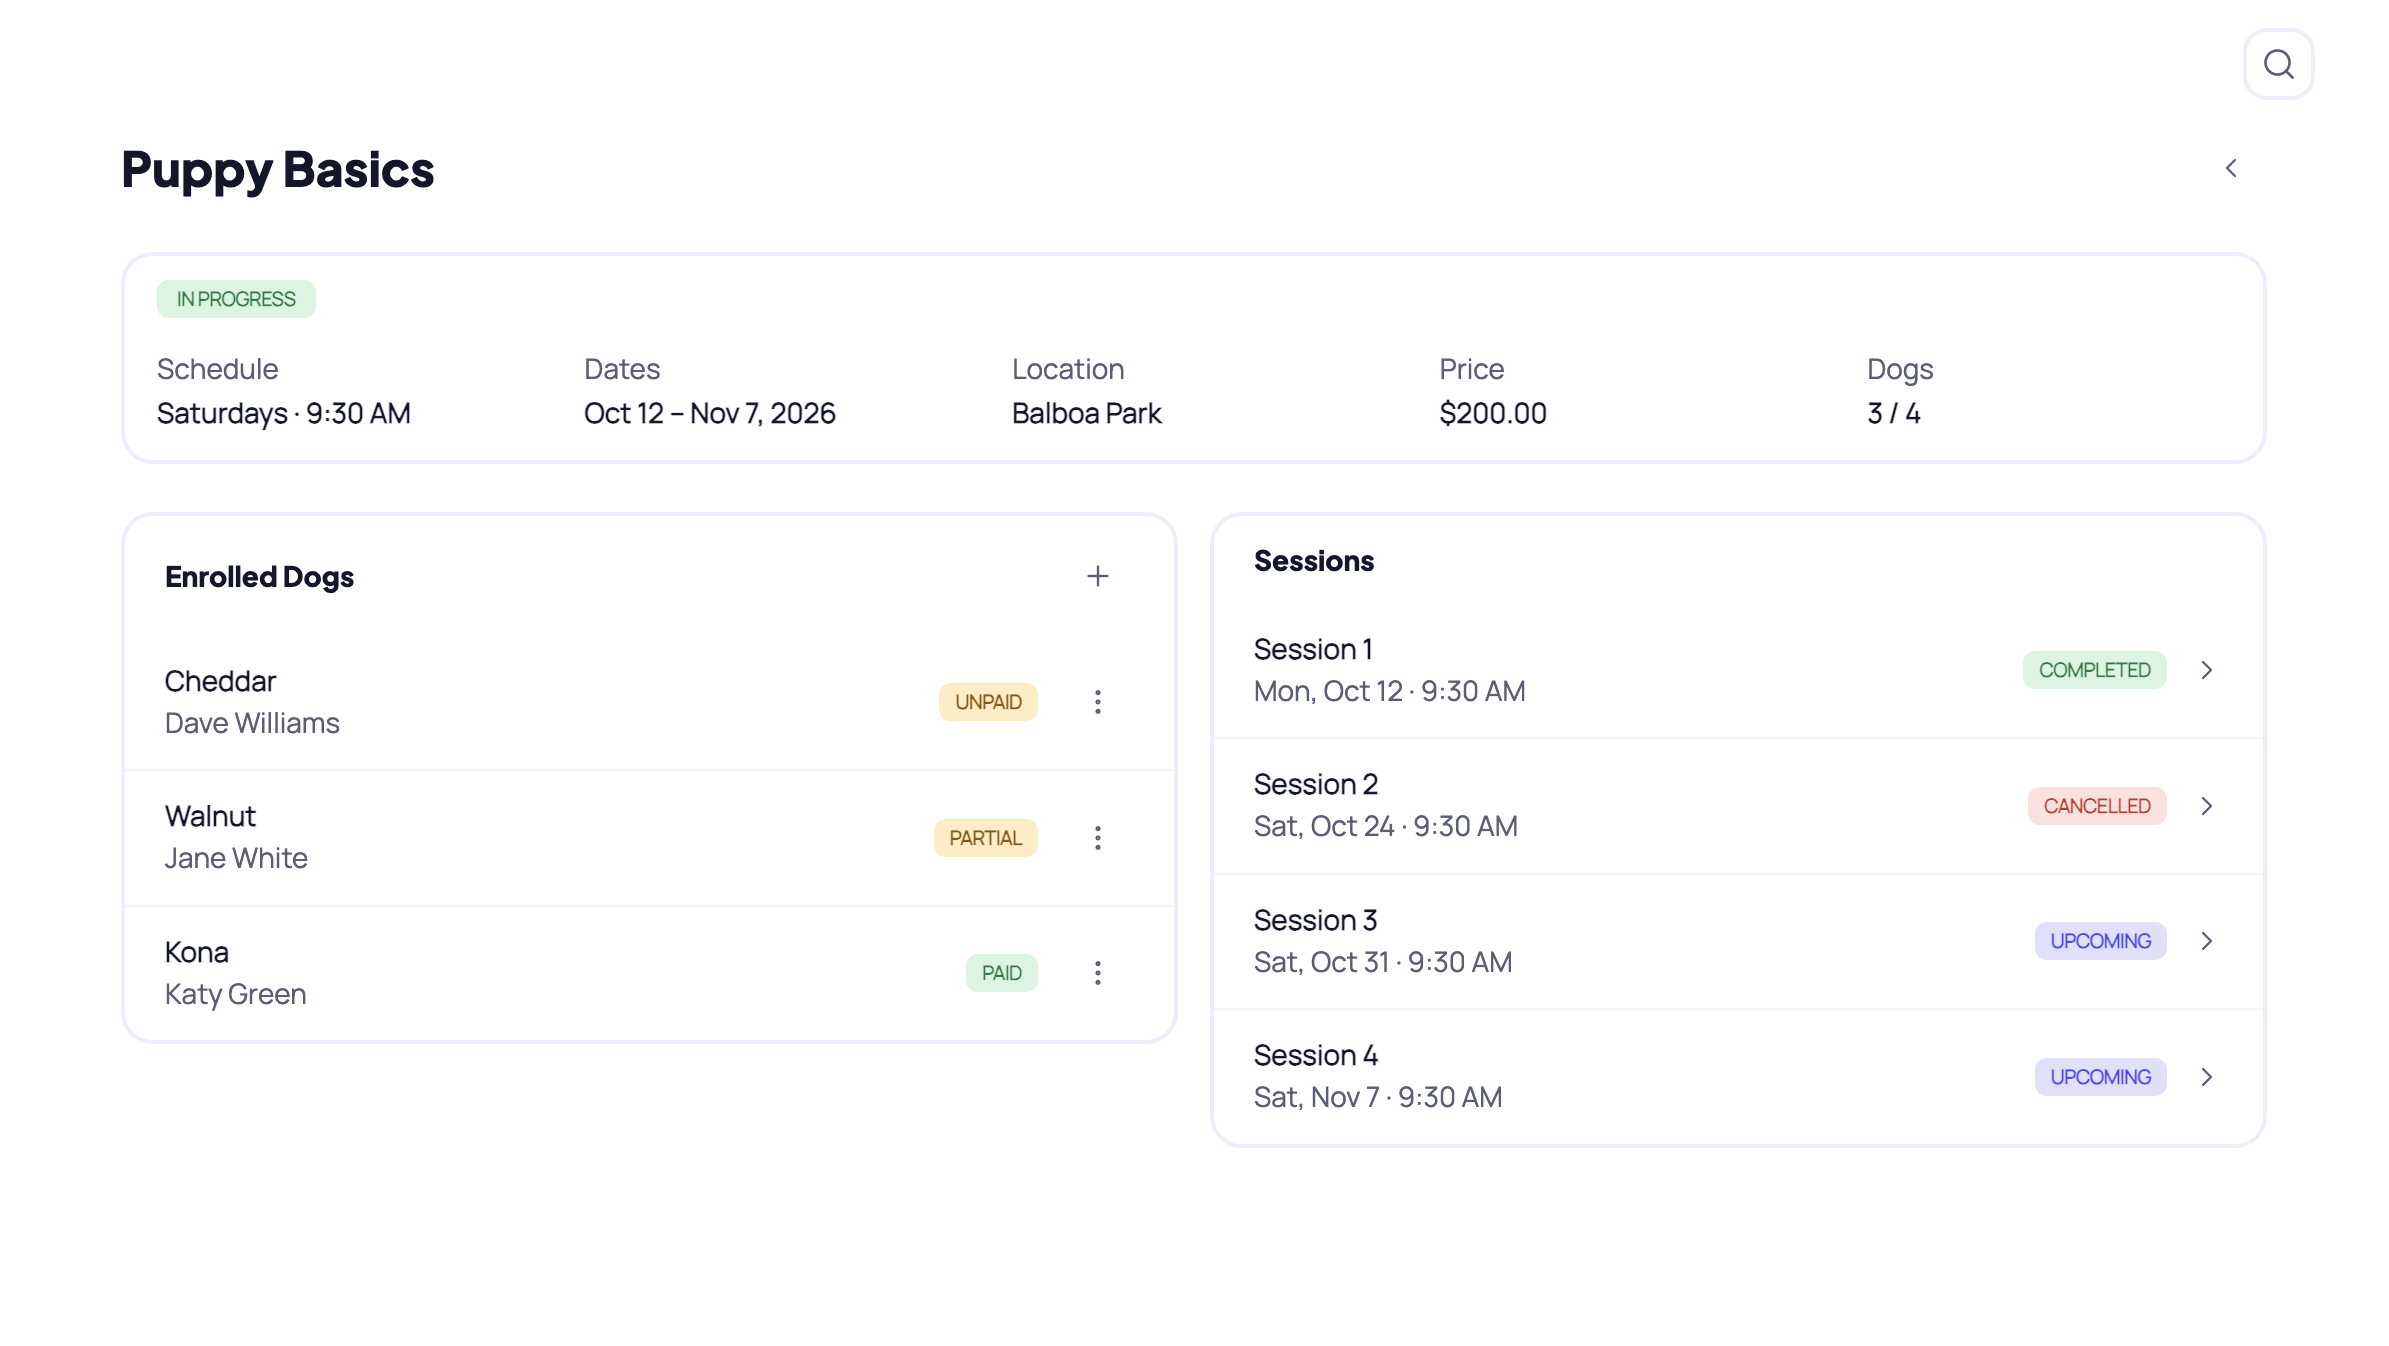
Task: Select the Cheddar dog name
Action: [x=220, y=681]
